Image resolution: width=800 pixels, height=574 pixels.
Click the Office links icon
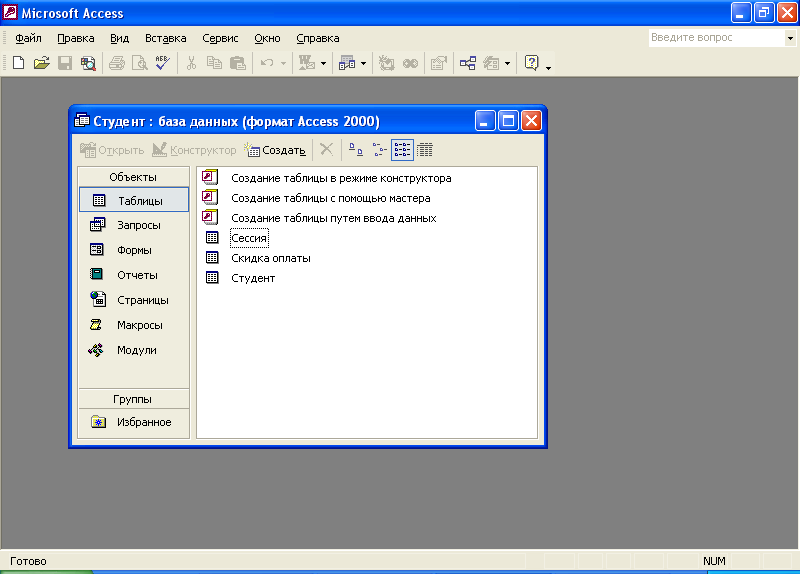[x=307, y=63]
